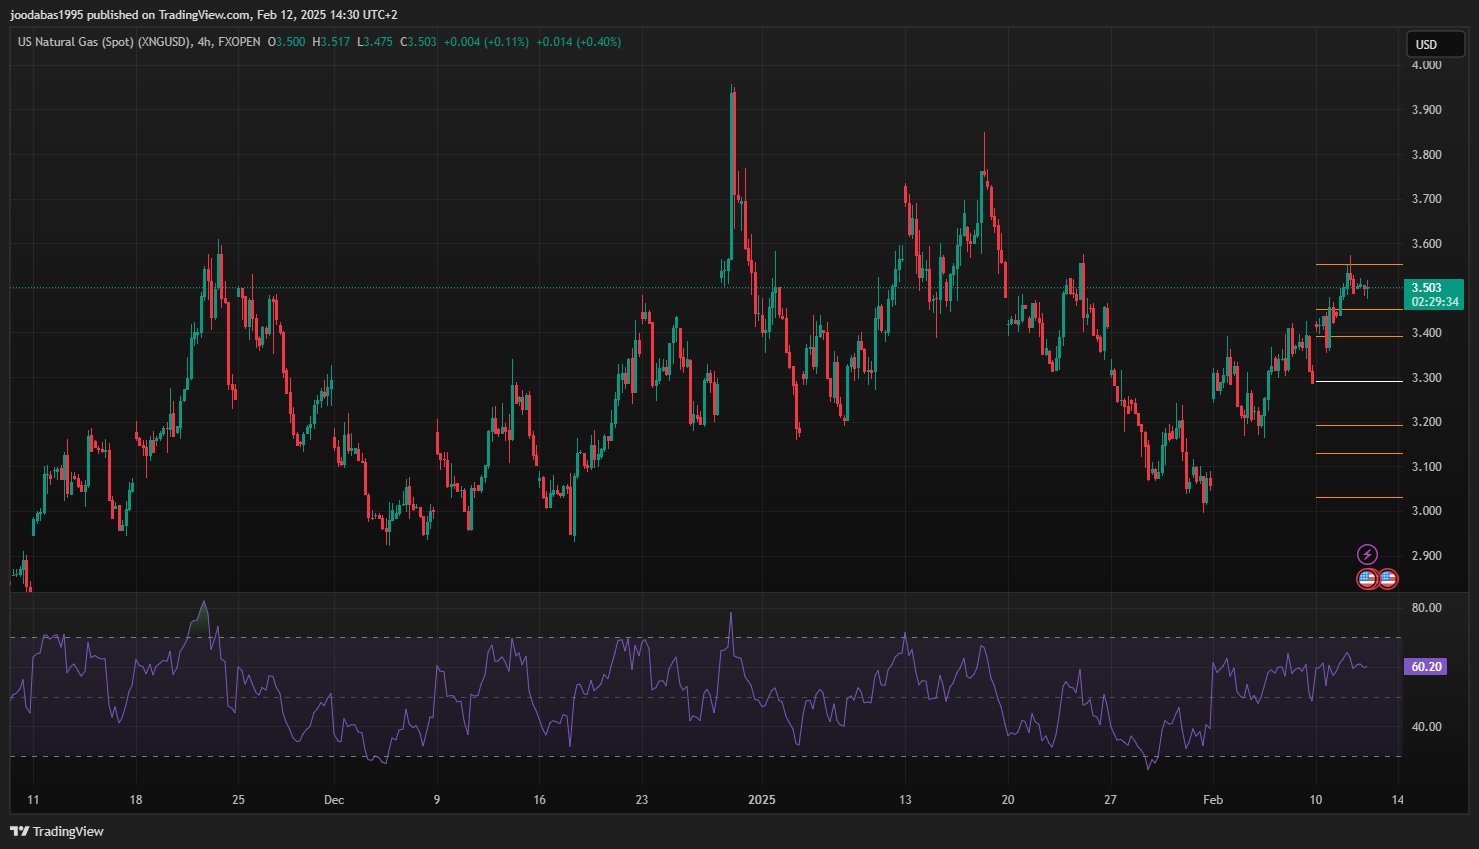Click the open value O3.500
The width and height of the screenshot is (1479, 849).
(286, 42)
